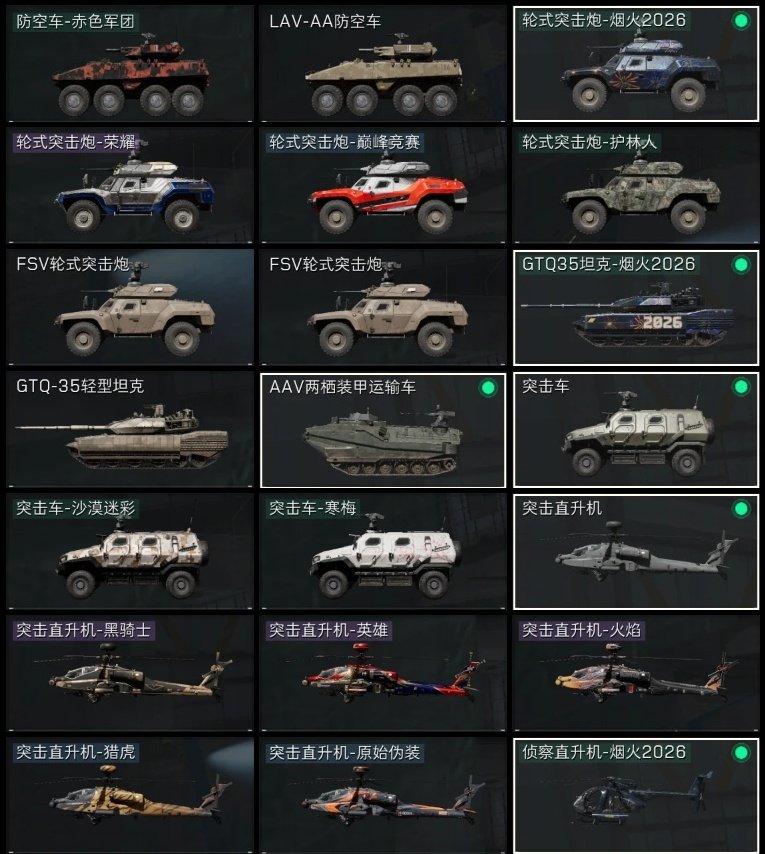Choose the LAV-AA防空车 vehicle card
Viewport: 765px width, 854px height.
click(383, 64)
